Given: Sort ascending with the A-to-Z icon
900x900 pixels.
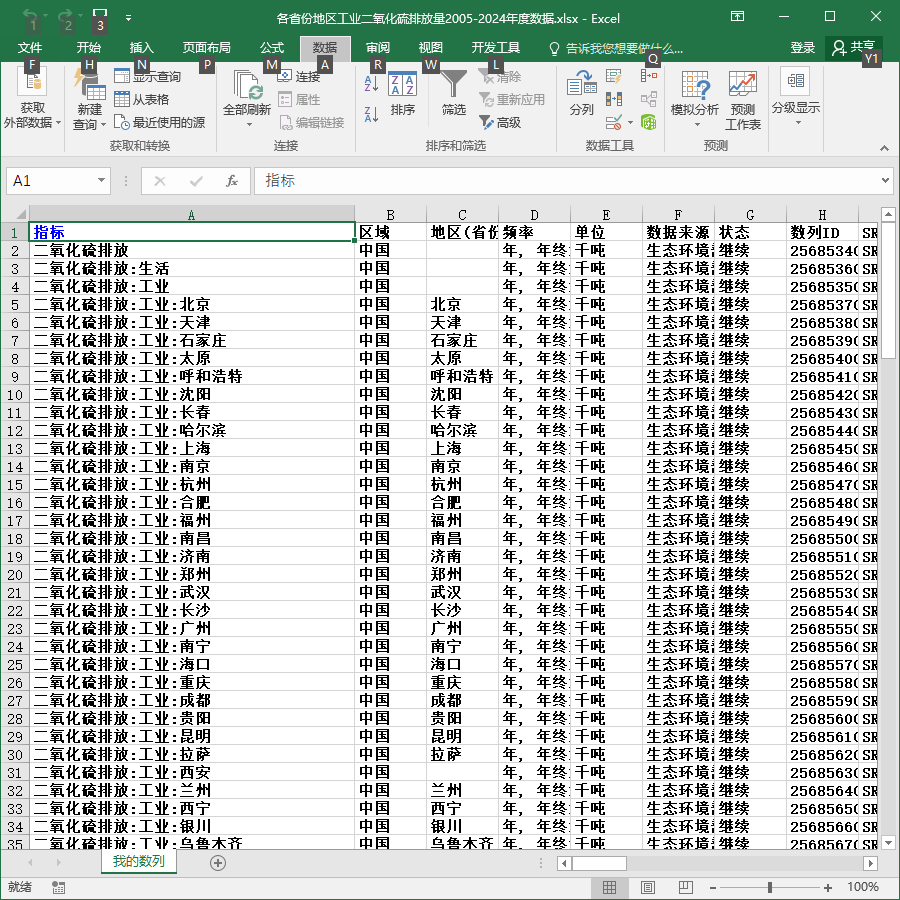Looking at the screenshot, I should pyautogui.click(x=371, y=84).
